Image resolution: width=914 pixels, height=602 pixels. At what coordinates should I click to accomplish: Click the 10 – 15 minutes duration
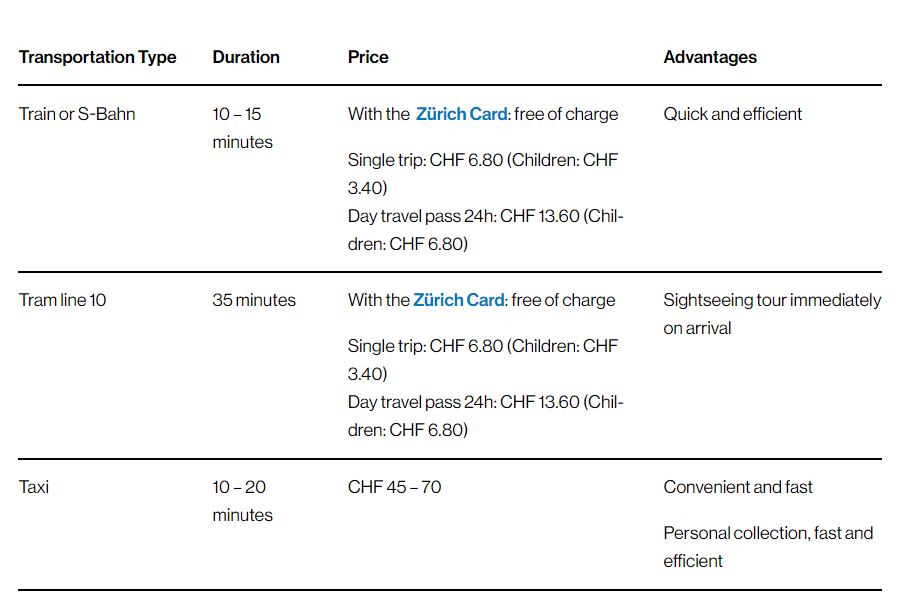[241, 128]
